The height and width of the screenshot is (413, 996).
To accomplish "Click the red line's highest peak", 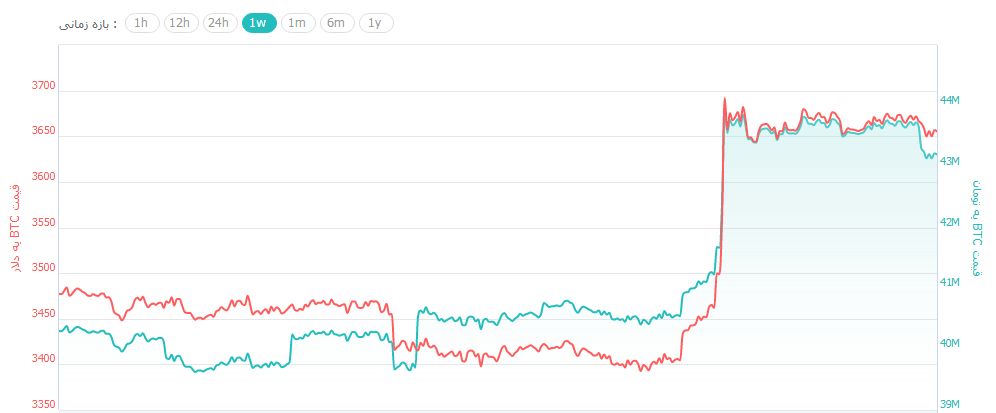I will click(725, 98).
